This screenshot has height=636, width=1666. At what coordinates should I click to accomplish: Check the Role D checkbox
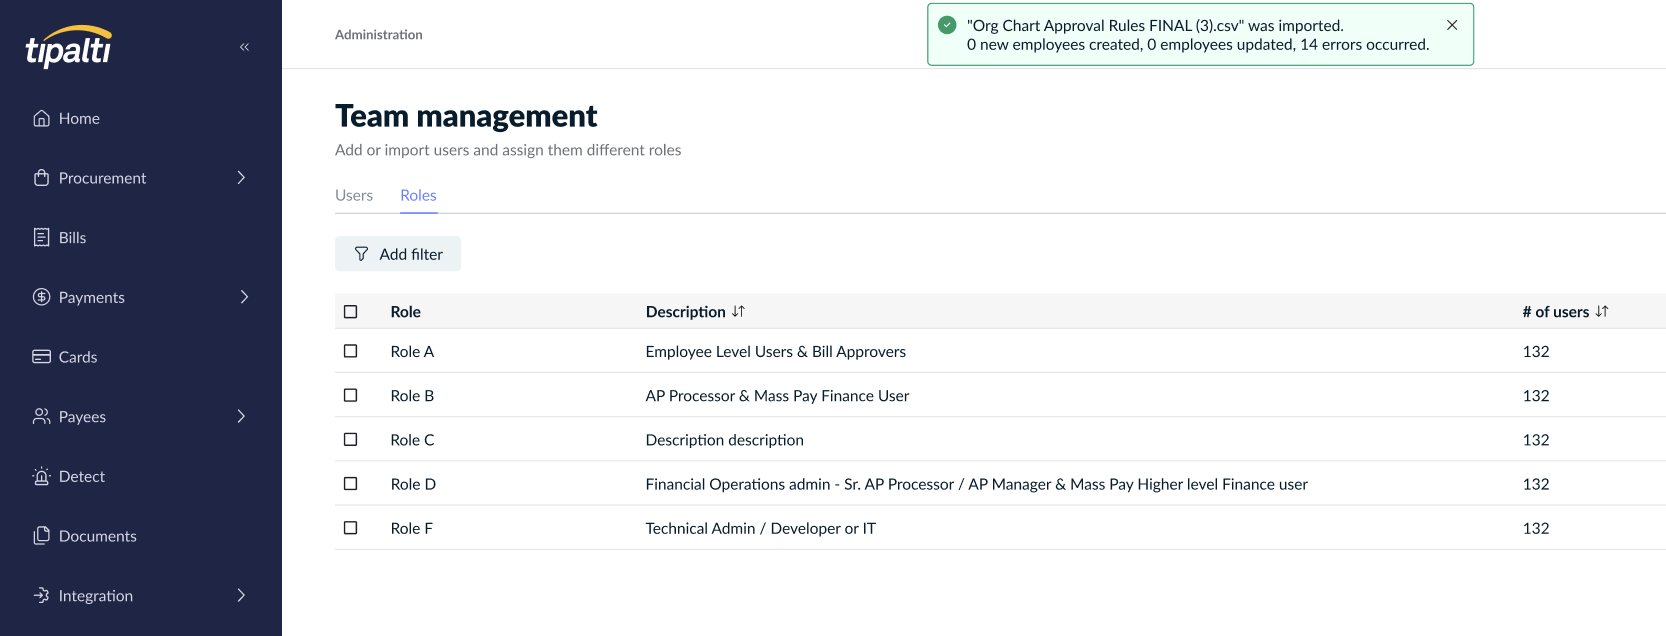(351, 483)
